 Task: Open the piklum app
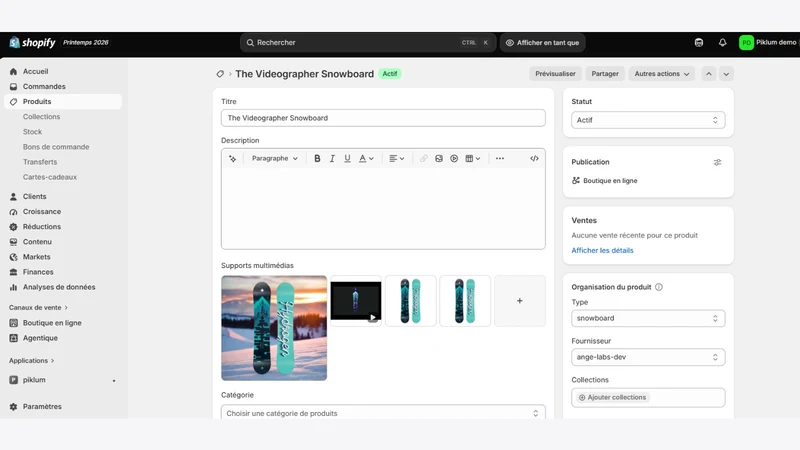point(34,380)
